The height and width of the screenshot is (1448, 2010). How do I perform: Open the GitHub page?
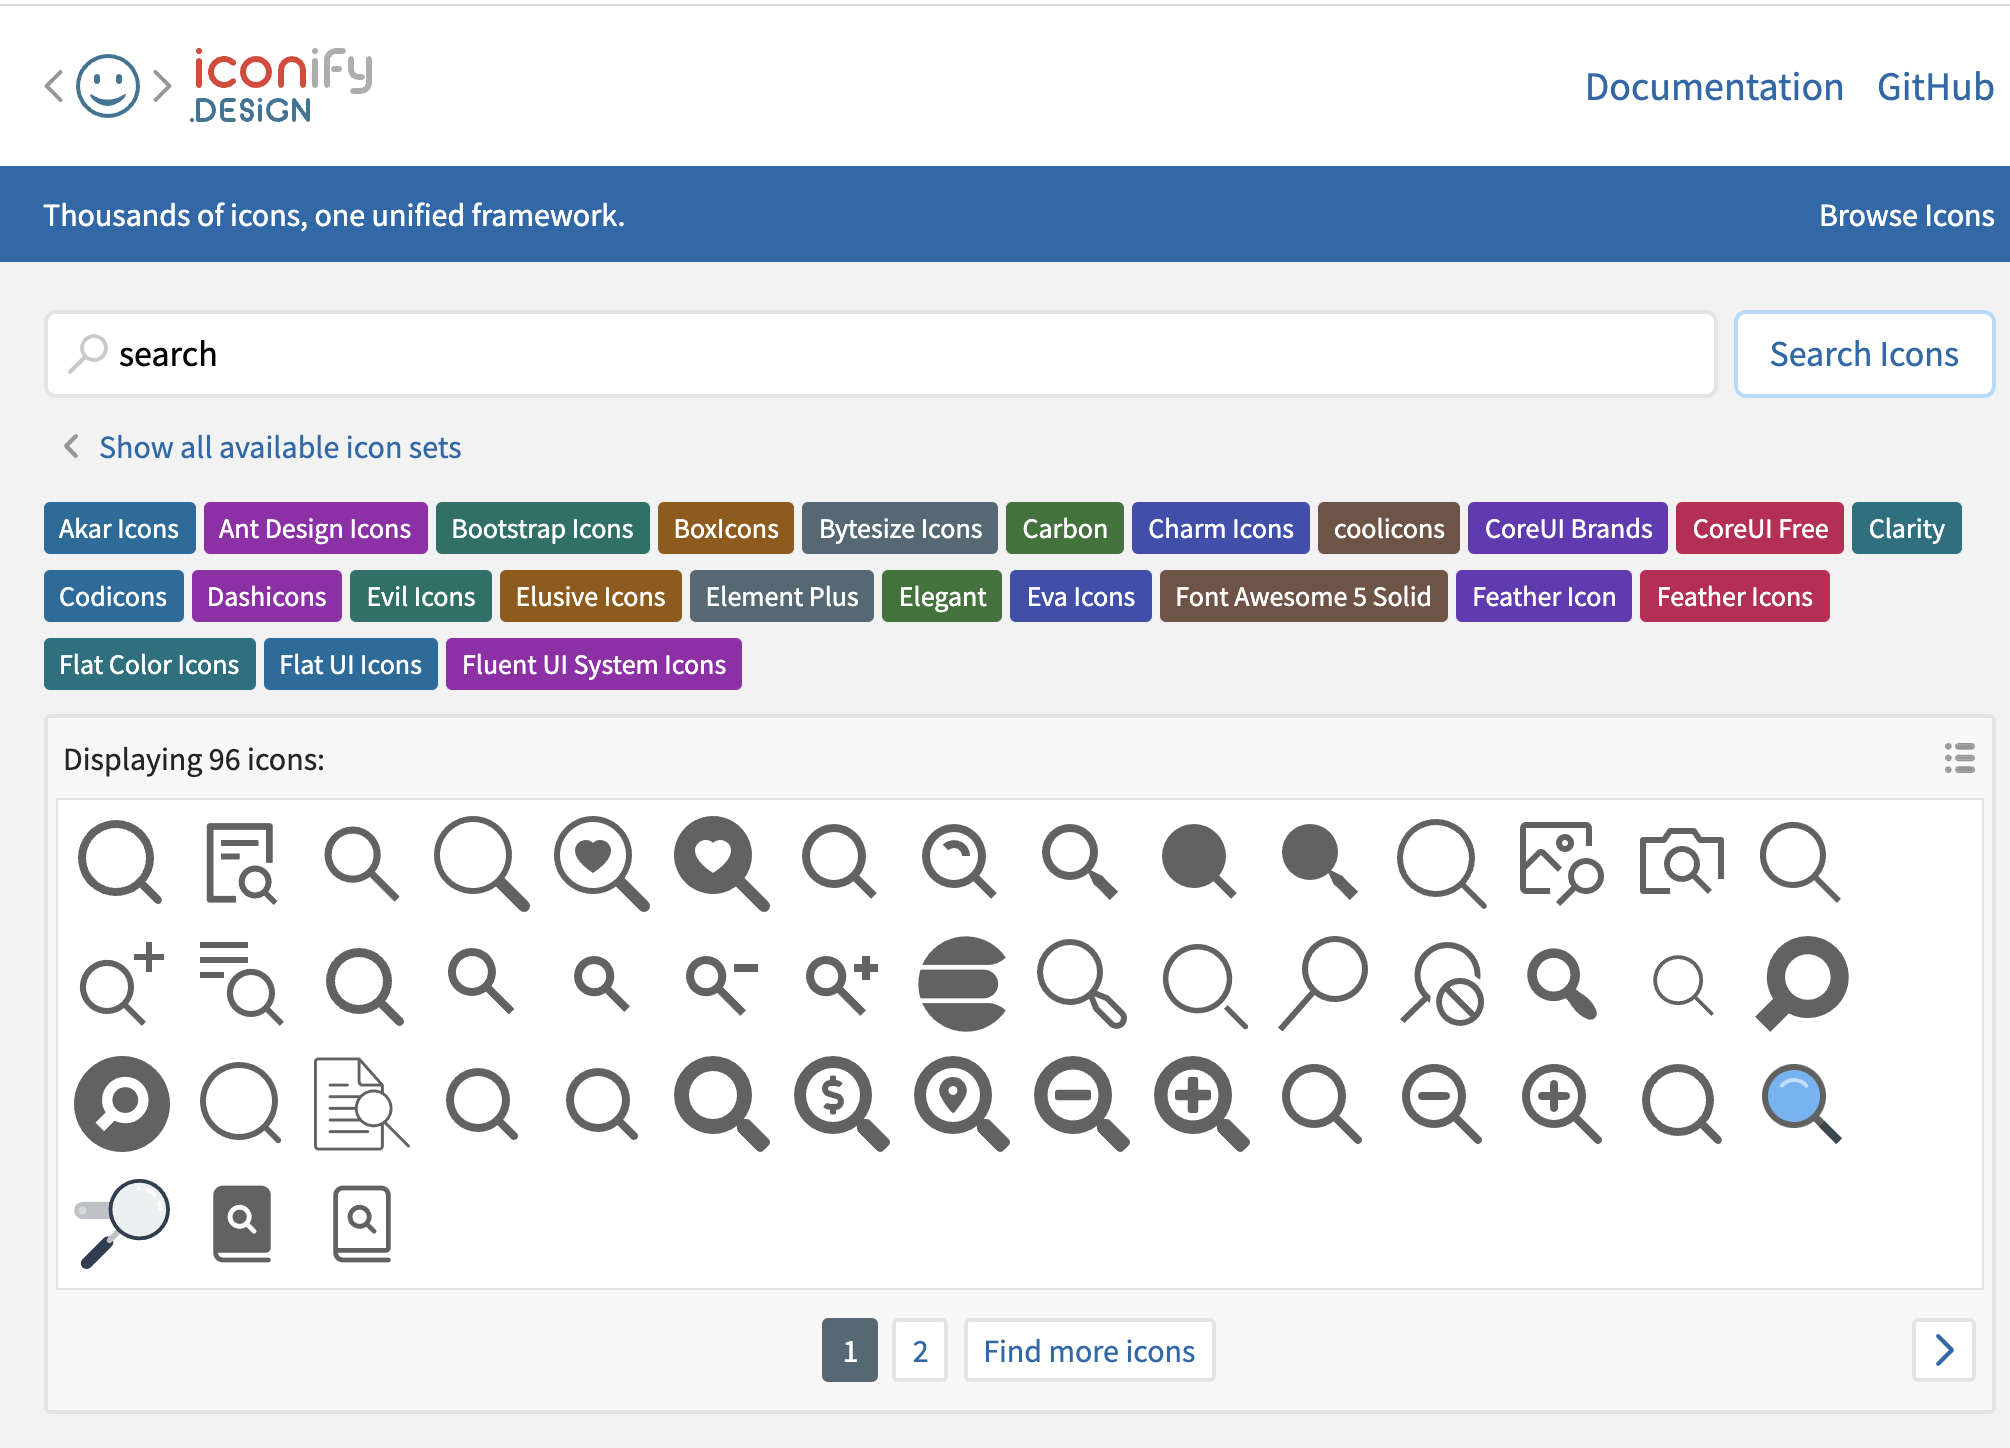[1934, 87]
